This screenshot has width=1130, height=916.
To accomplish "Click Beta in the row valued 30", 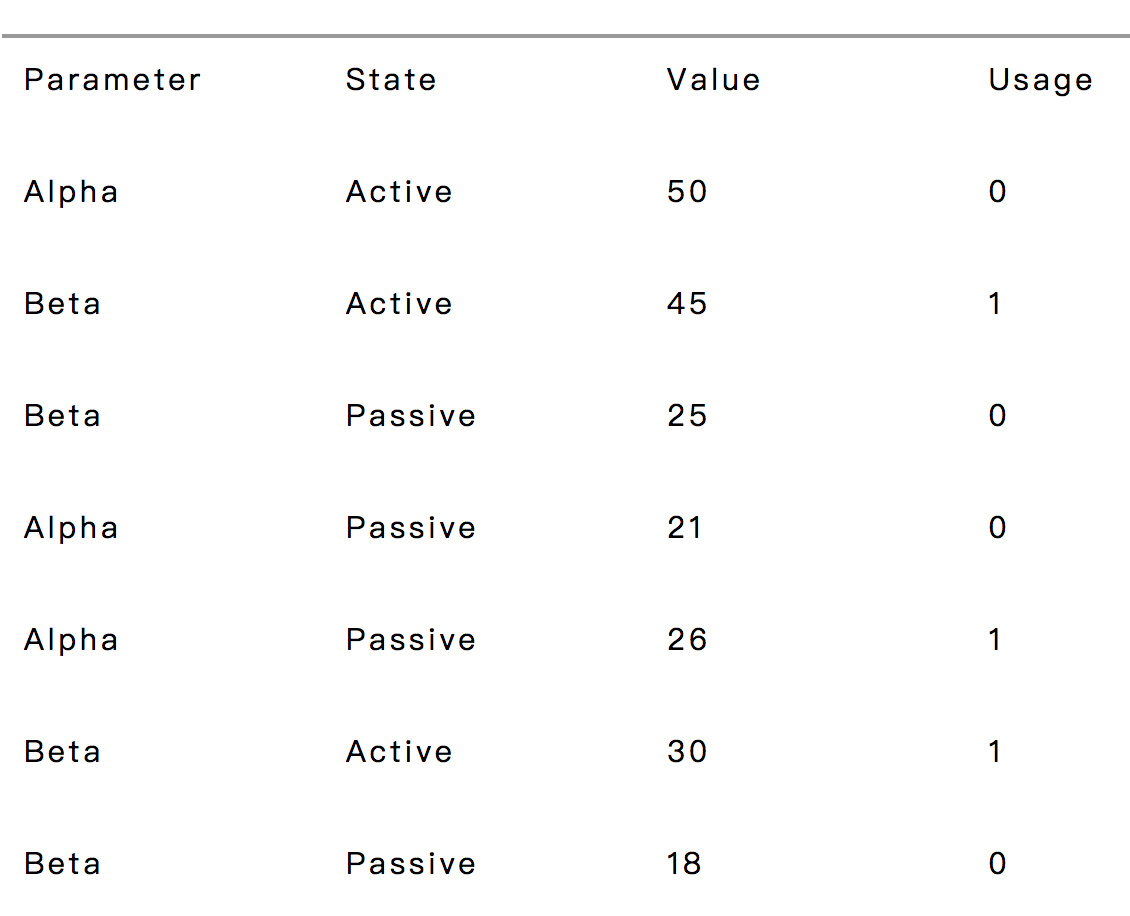I will click(x=62, y=752).
